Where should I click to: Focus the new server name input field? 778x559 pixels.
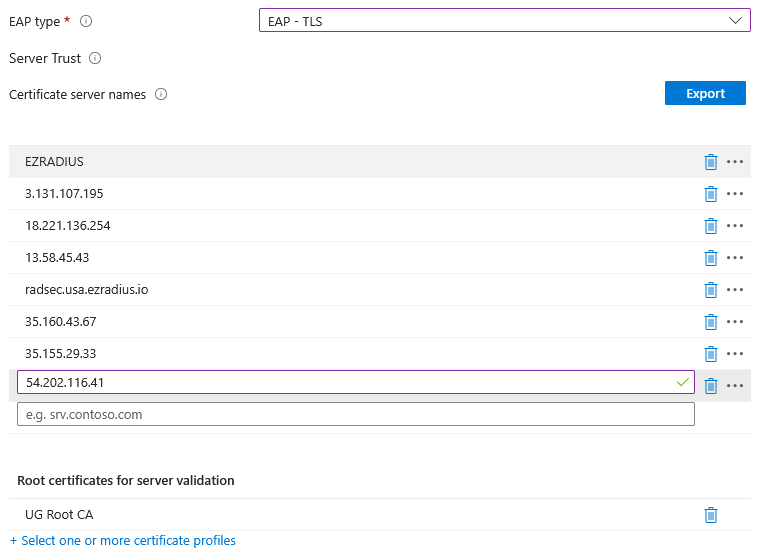pos(356,414)
